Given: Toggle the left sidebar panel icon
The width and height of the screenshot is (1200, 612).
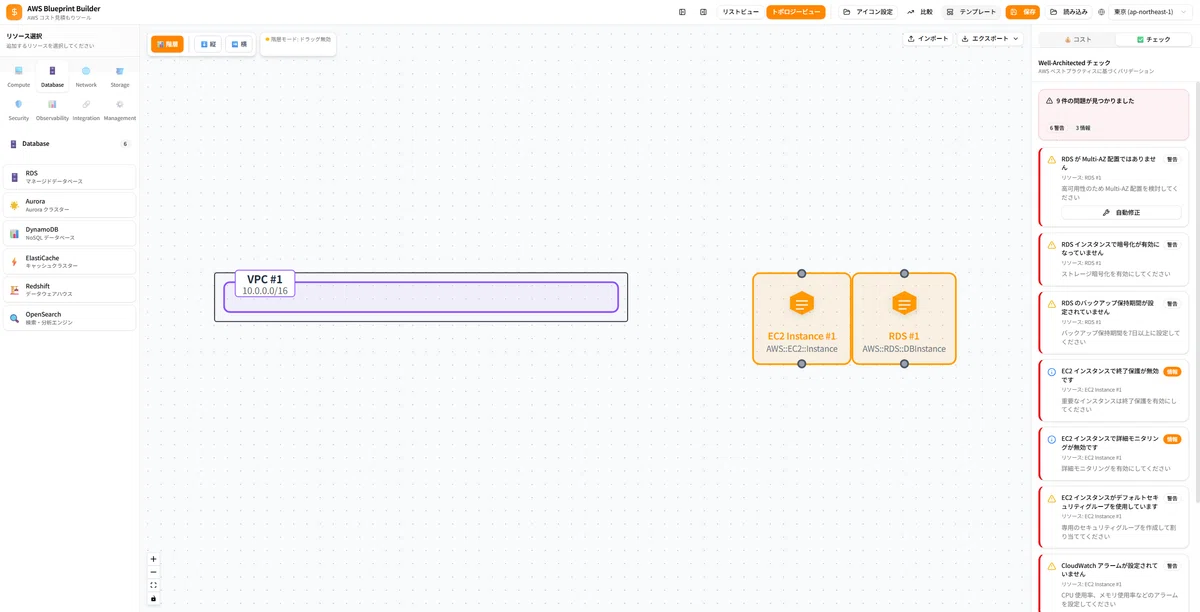Looking at the screenshot, I should pyautogui.click(x=682, y=12).
